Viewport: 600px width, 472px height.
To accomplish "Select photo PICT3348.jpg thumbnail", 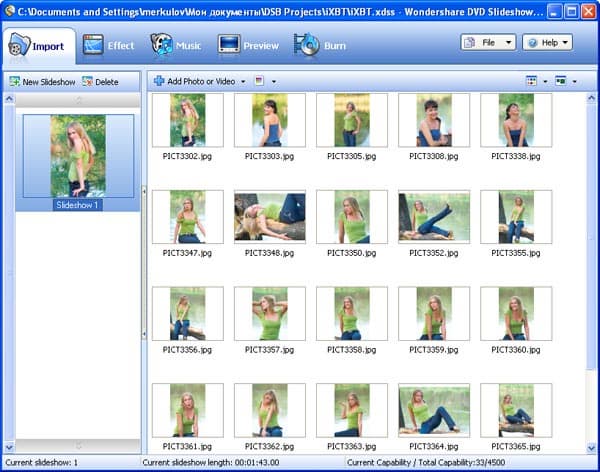I will 270,217.
